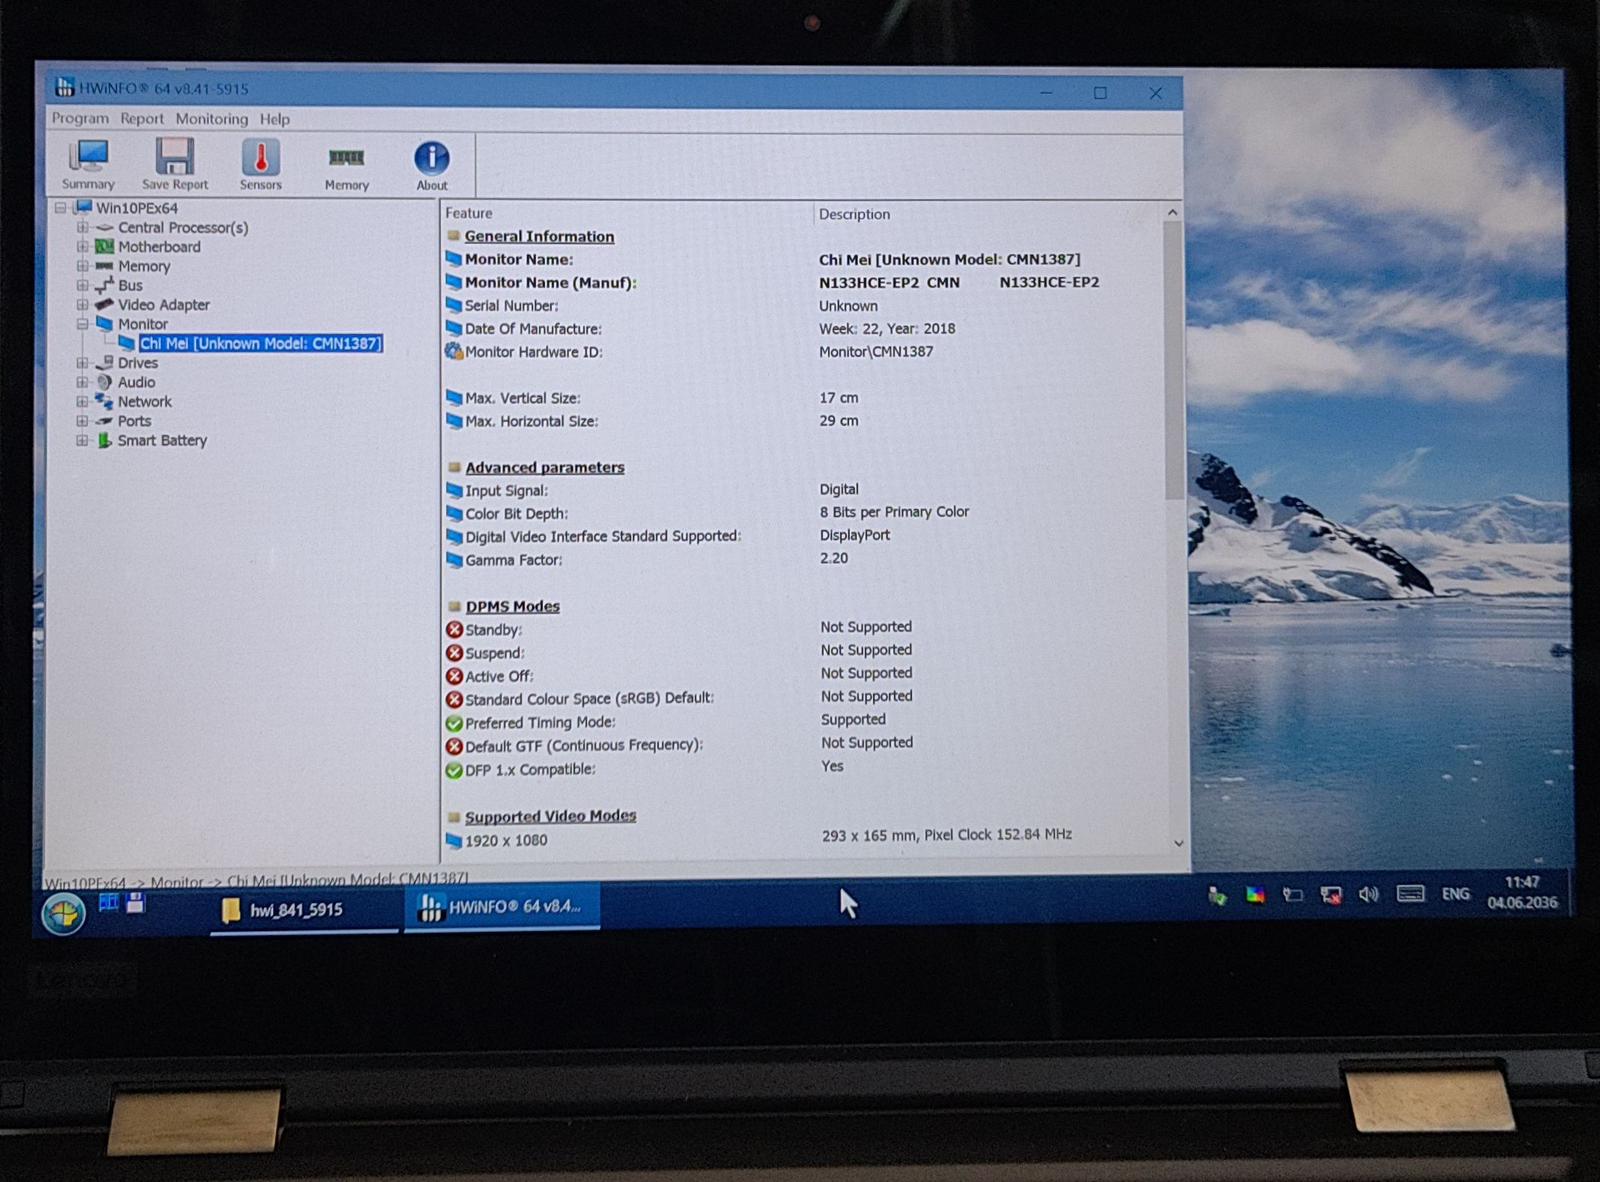Click the Audio speaker tree icon

pyautogui.click(x=104, y=382)
